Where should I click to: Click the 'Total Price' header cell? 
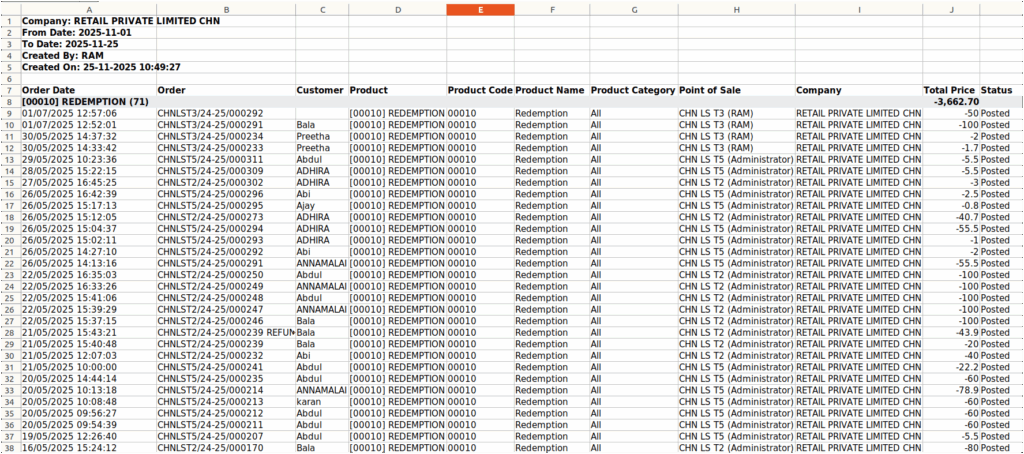click(951, 90)
